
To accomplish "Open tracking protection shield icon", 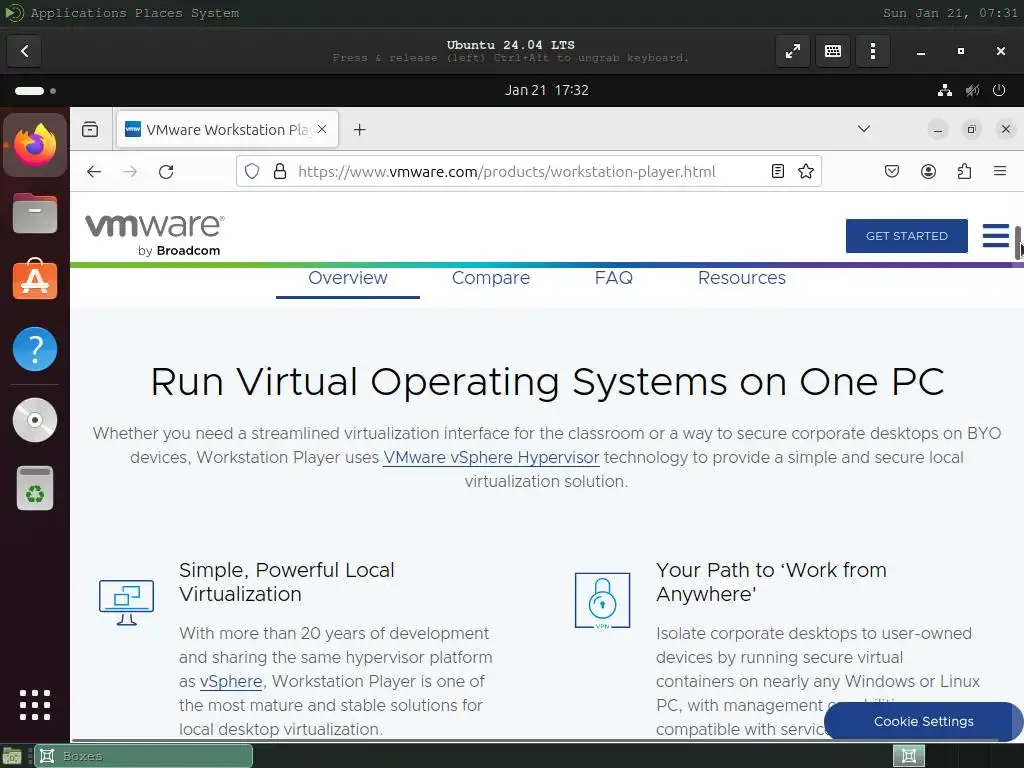I will click(x=252, y=172).
